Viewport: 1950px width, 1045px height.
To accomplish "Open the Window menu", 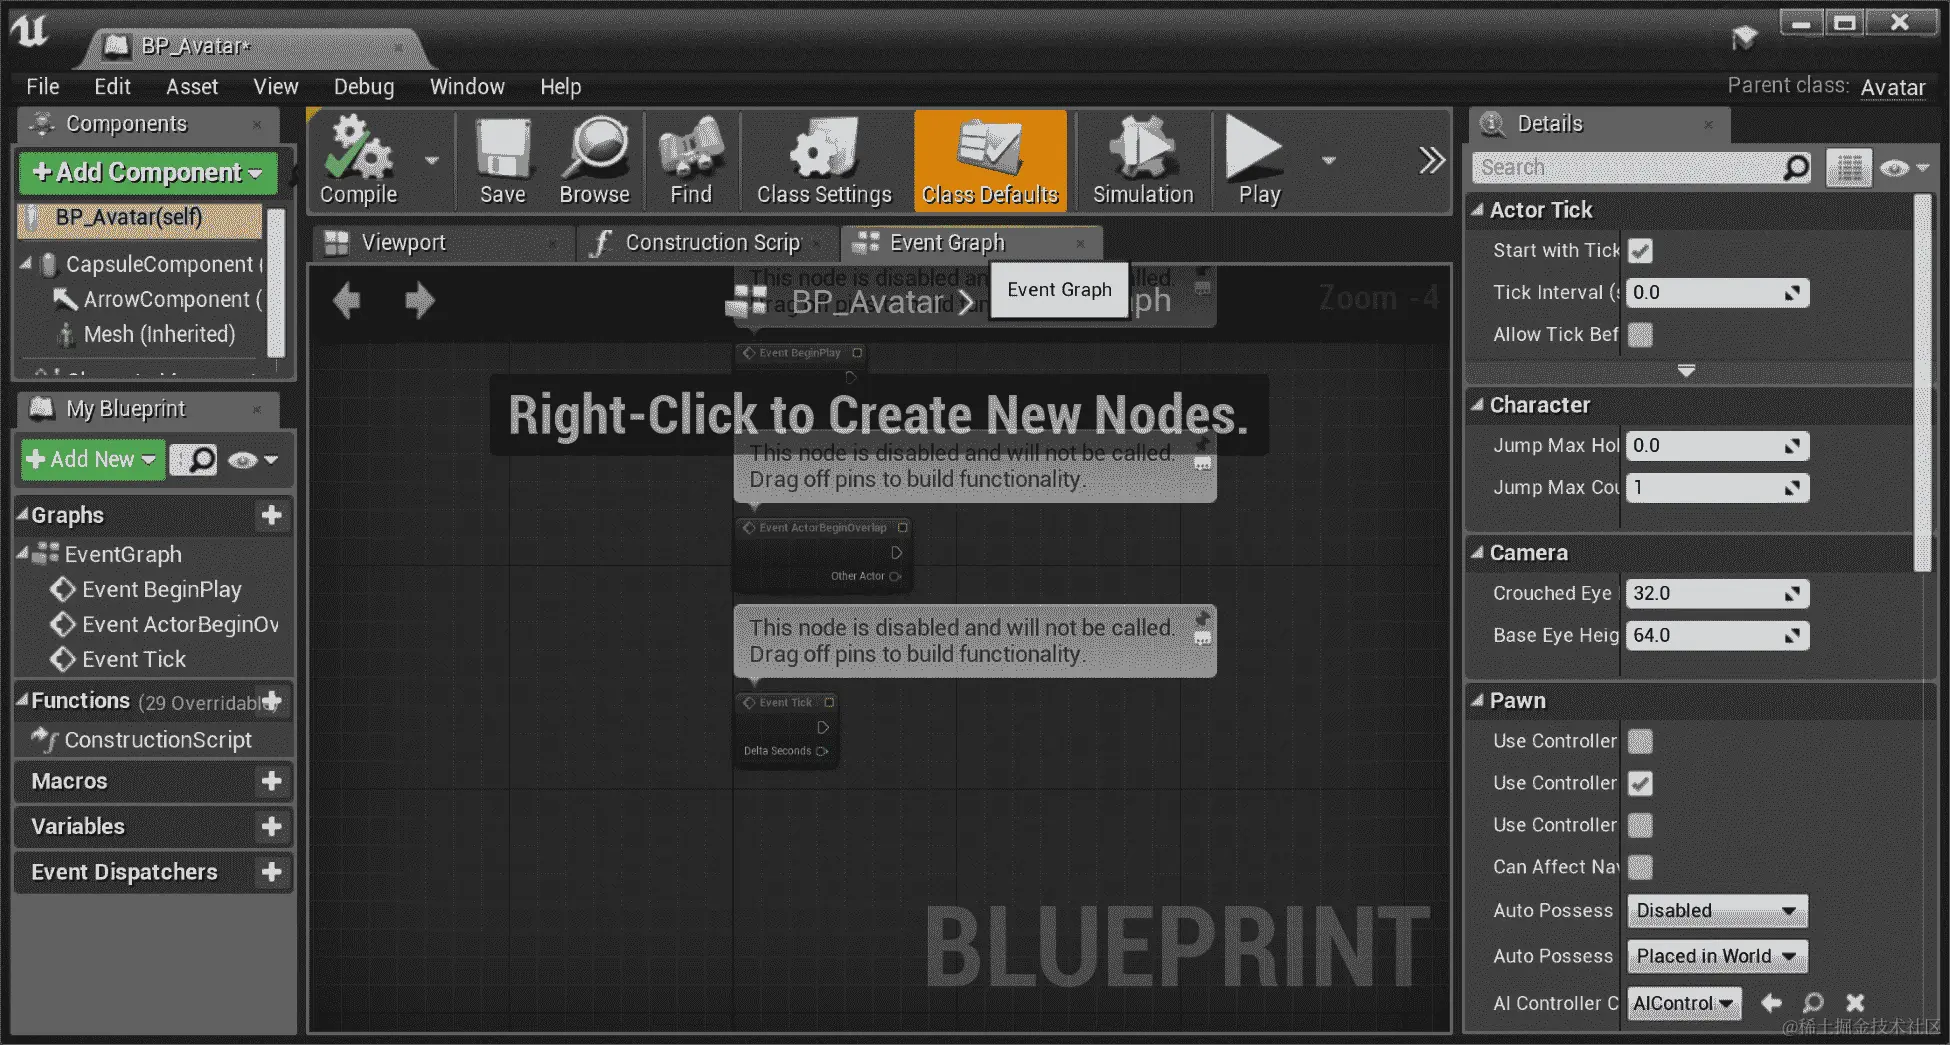I will point(467,87).
